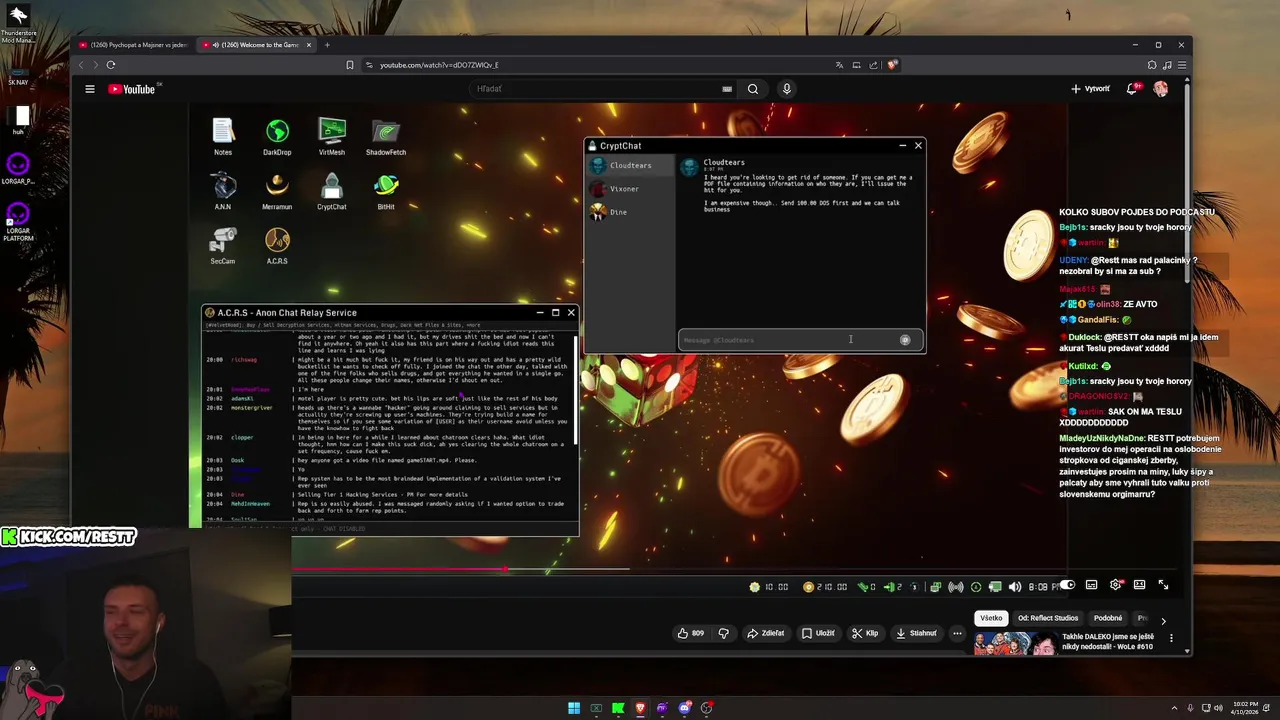Reload the browser page
Image resolution: width=1280 pixels, height=720 pixels.
[110, 65]
